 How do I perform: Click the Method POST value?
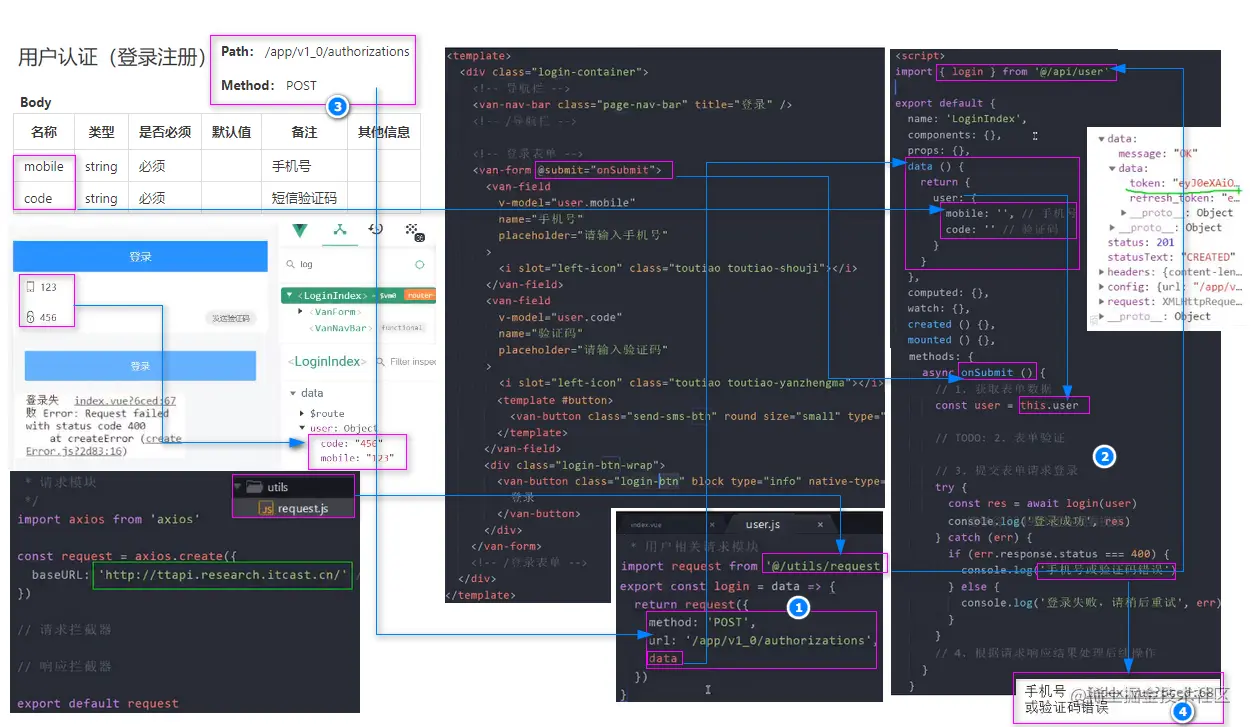point(301,85)
